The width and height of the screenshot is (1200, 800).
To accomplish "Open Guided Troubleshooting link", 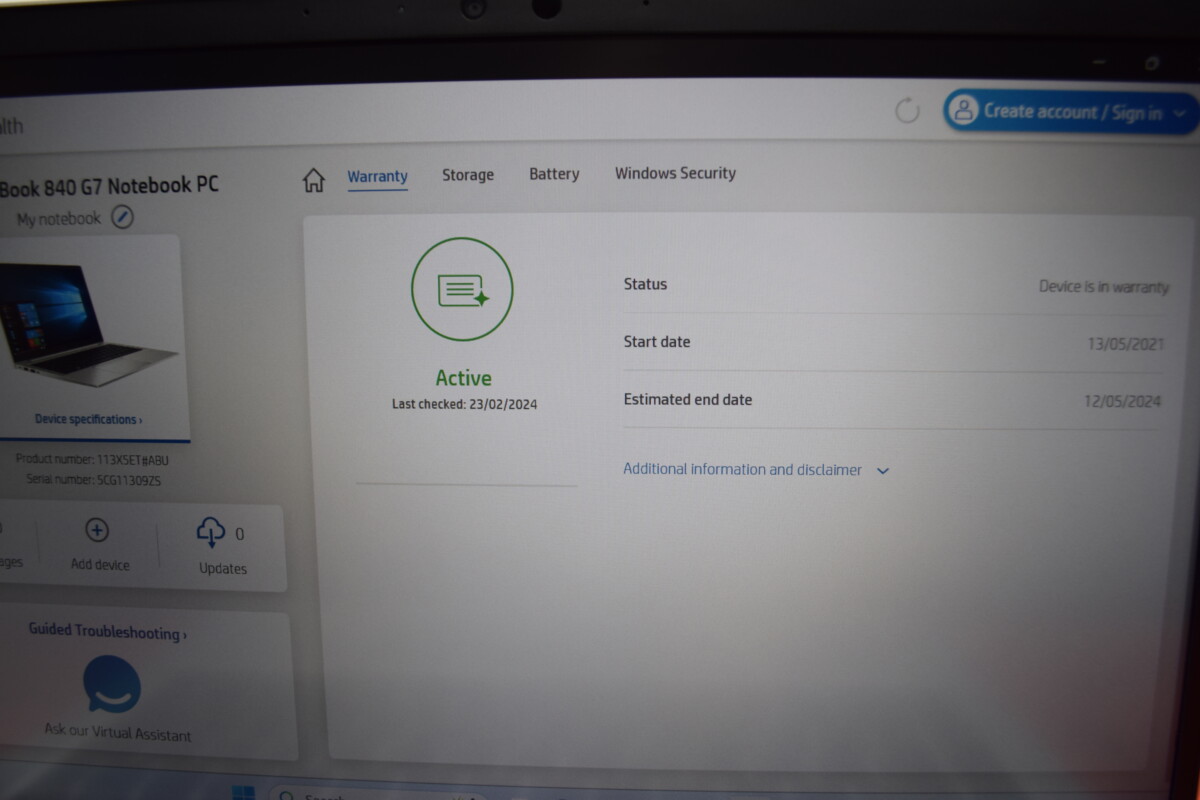I will pyautogui.click(x=107, y=631).
